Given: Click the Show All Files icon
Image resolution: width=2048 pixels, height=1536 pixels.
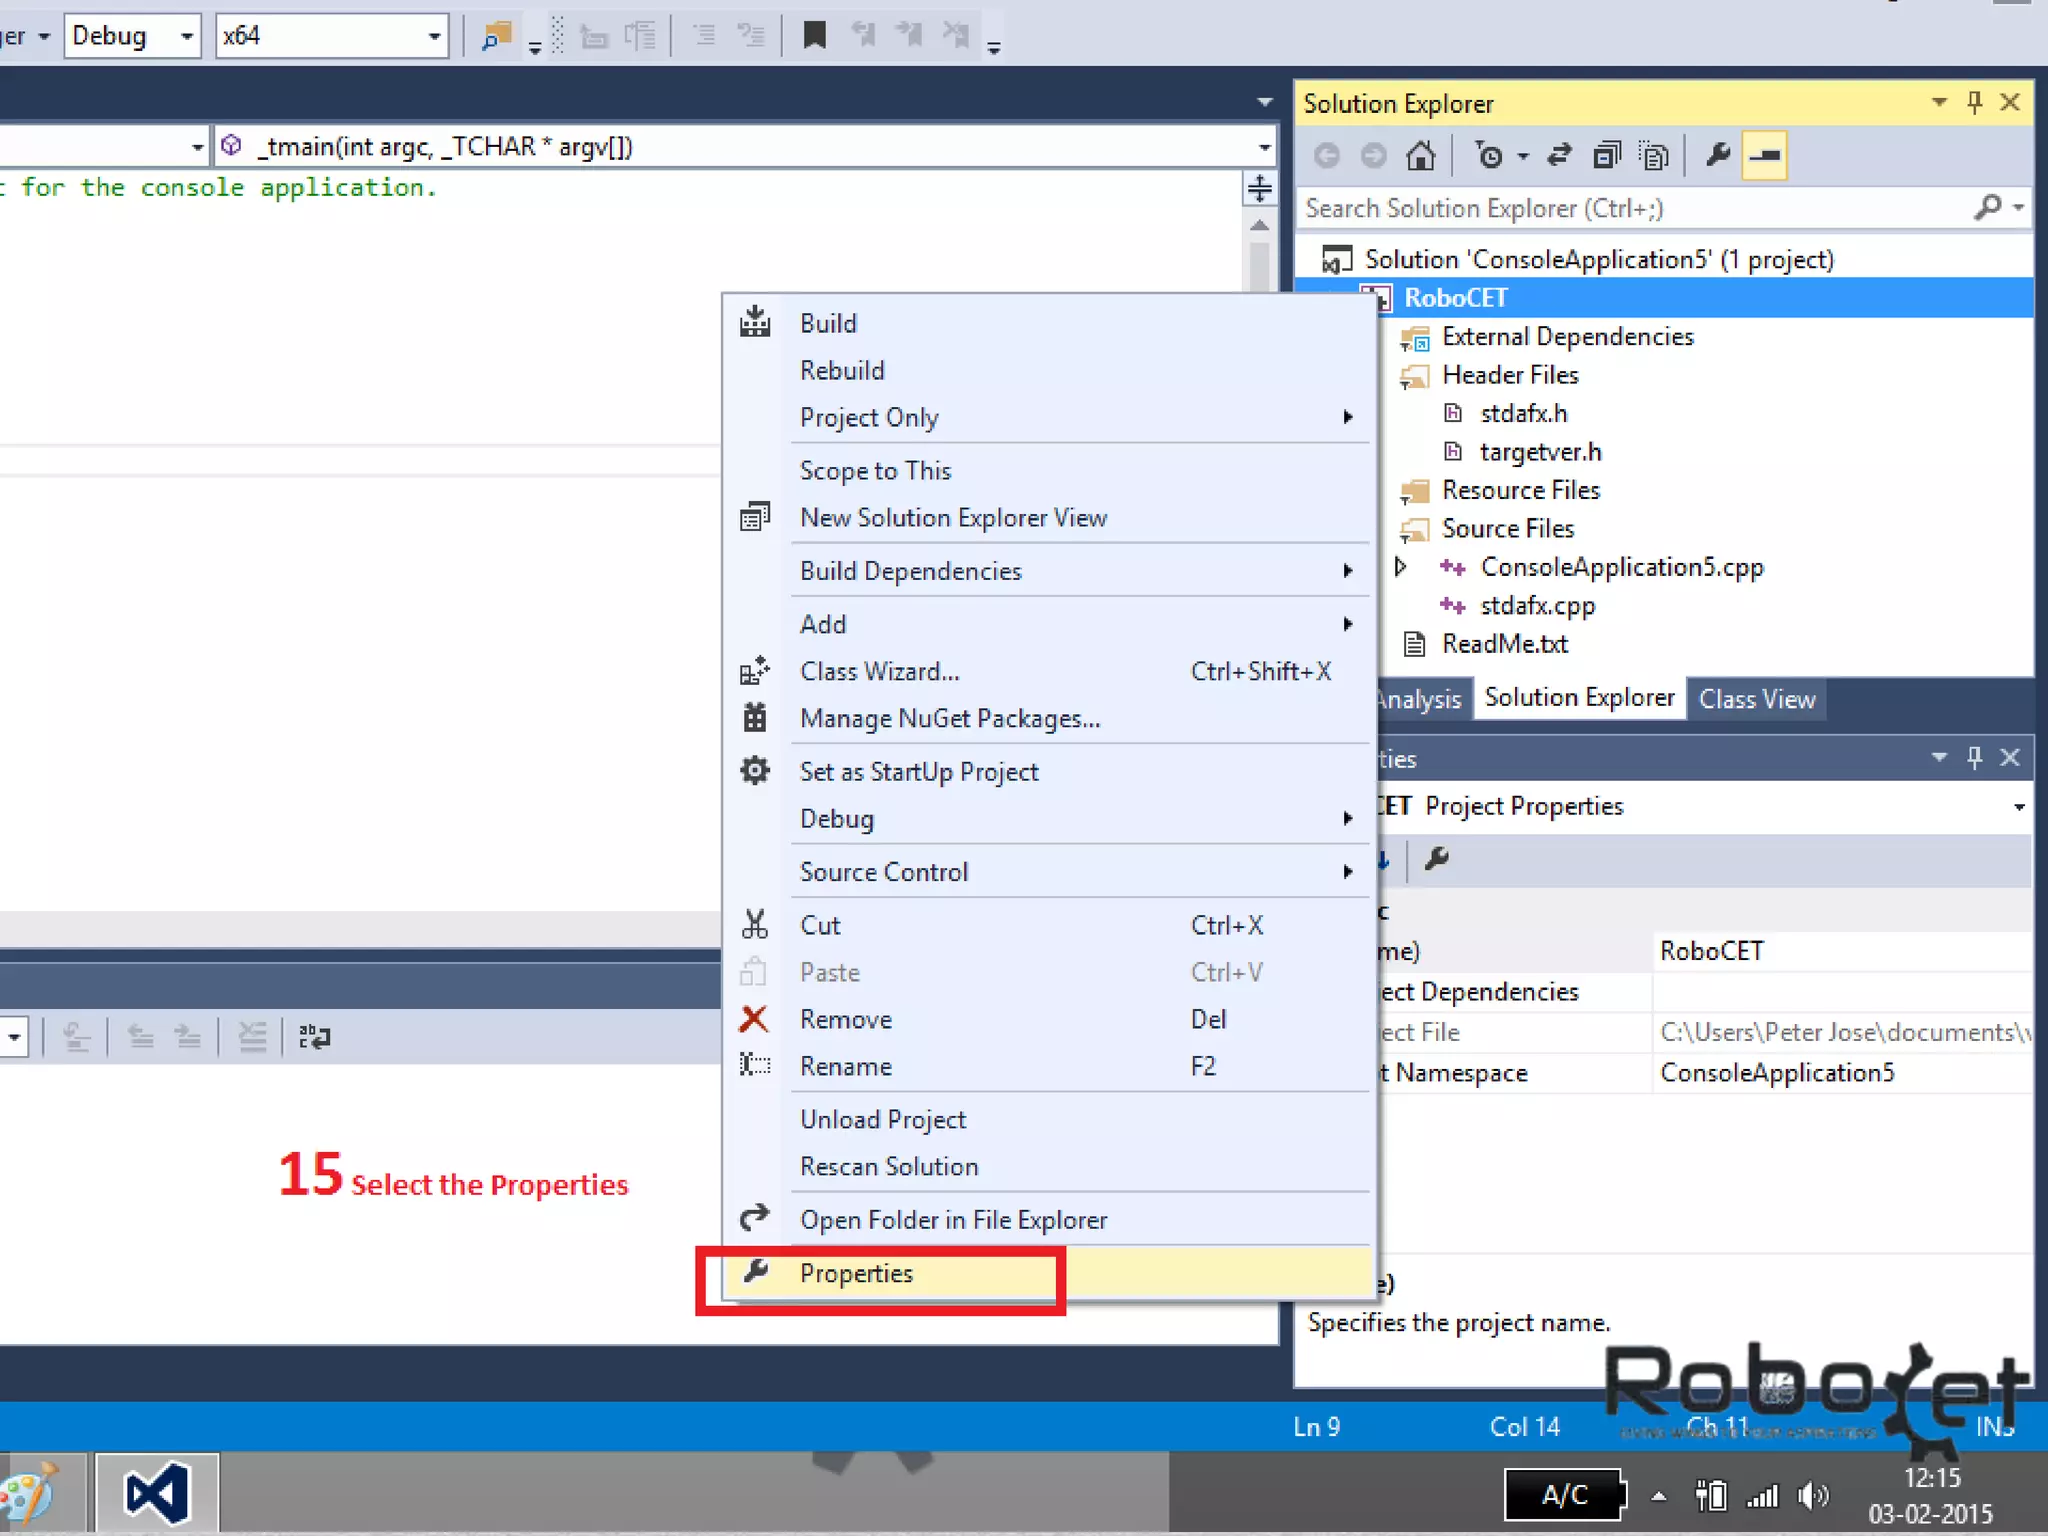Looking at the screenshot, I should point(1654,156).
